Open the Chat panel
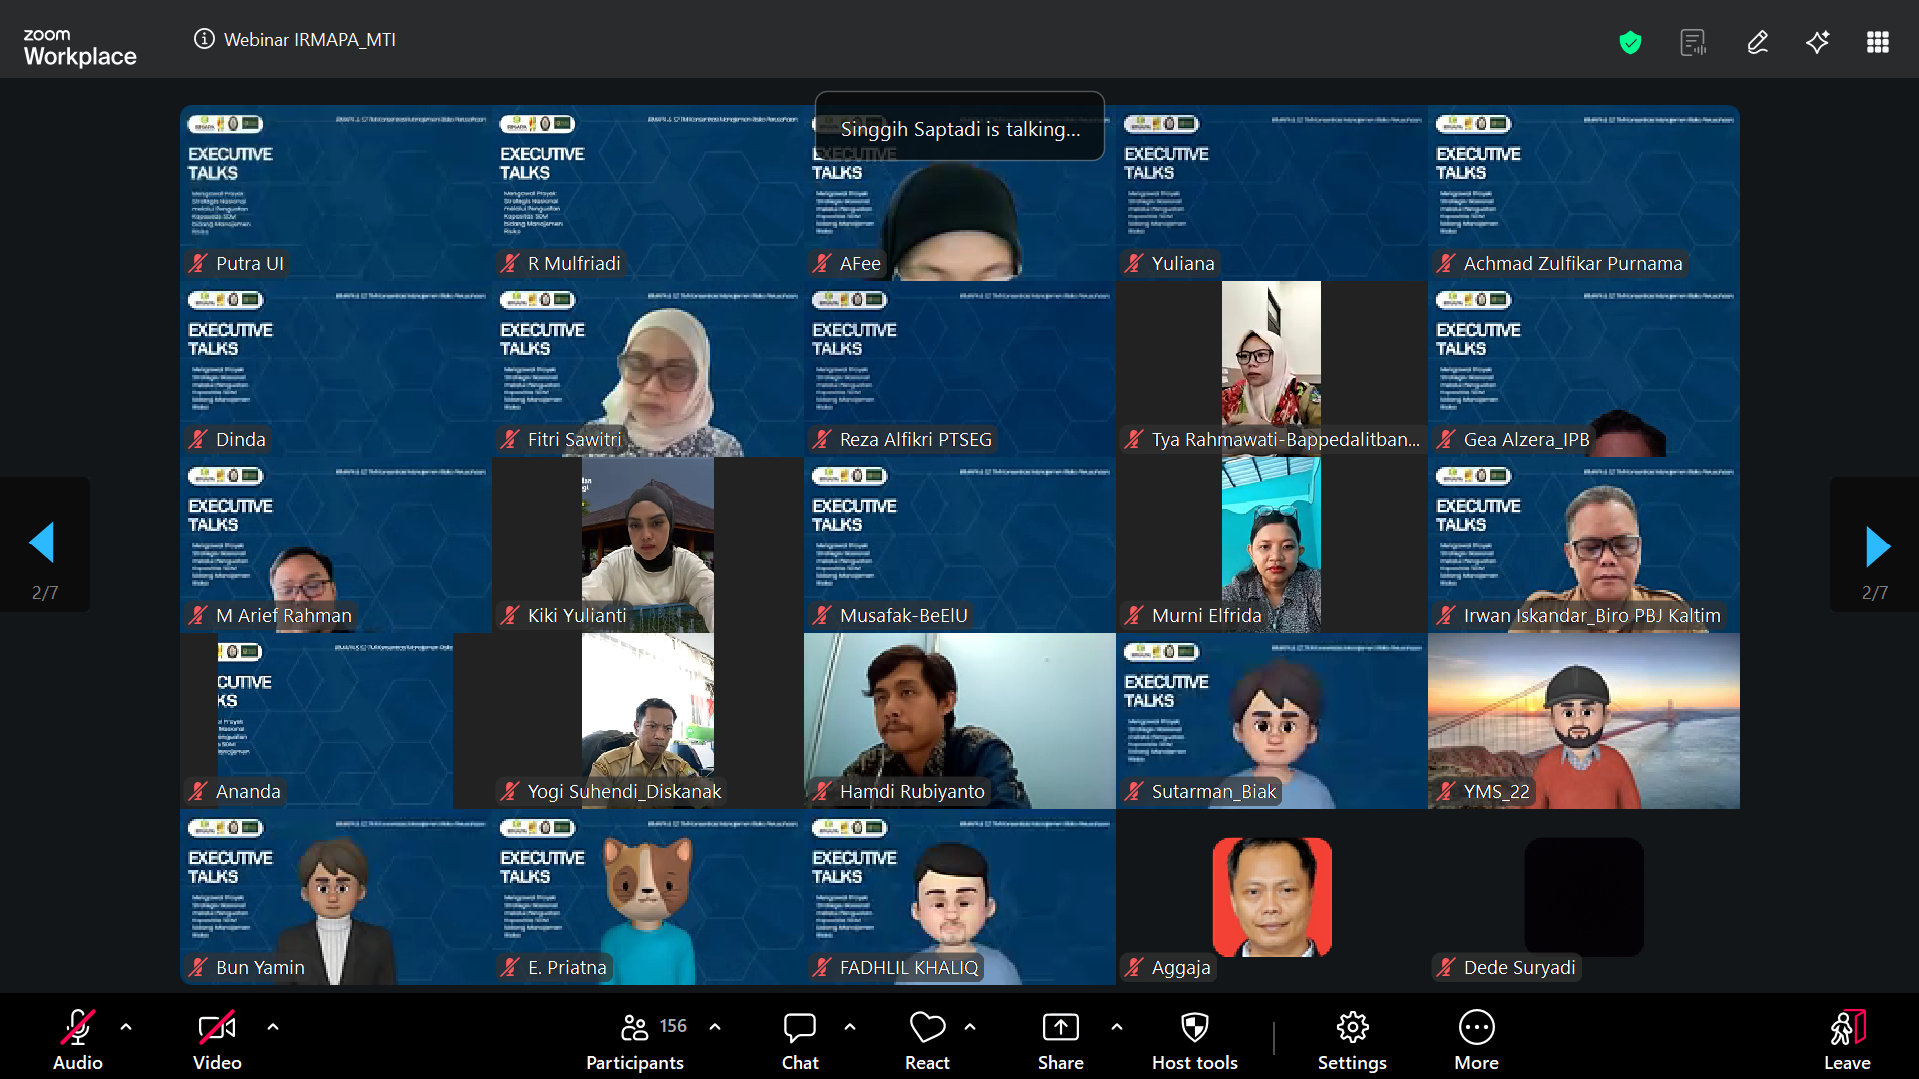The width and height of the screenshot is (1919, 1079). pyautogui.click(x=800, y=1040)
